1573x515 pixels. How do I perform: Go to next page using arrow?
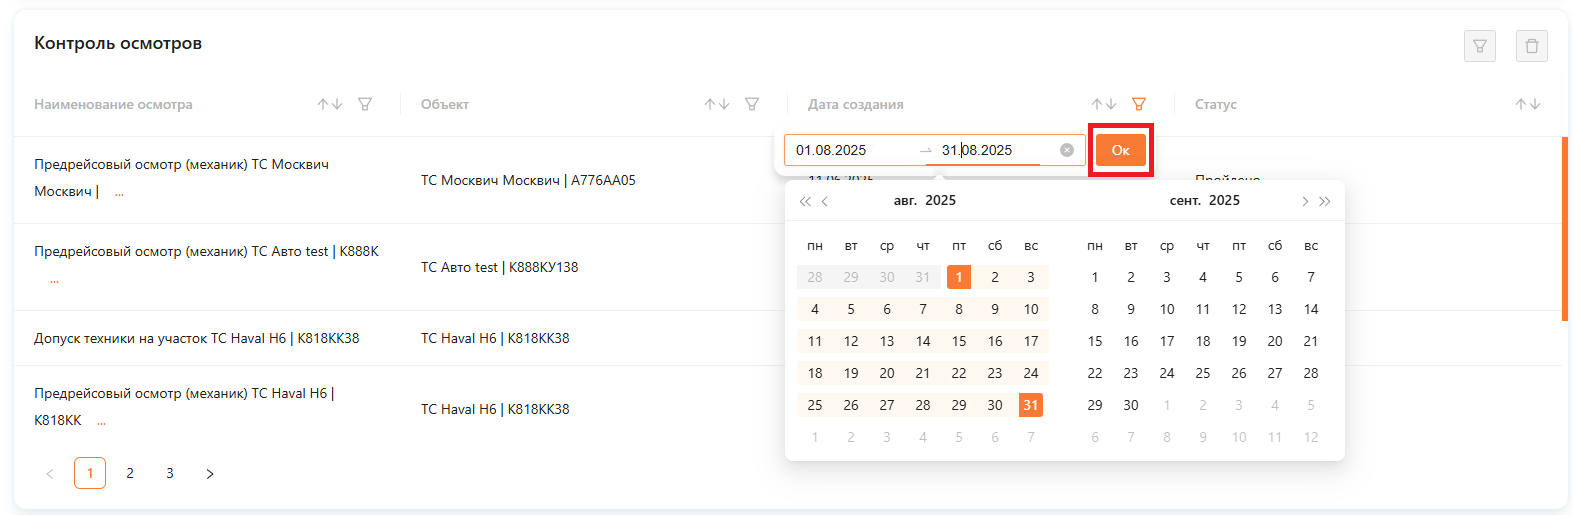[210, 473]
